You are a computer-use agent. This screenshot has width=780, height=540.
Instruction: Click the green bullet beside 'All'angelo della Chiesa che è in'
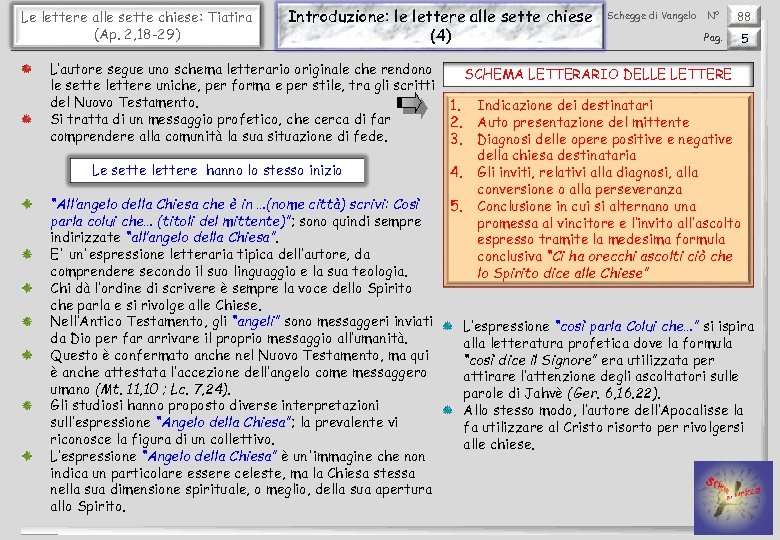pos(27,204)
